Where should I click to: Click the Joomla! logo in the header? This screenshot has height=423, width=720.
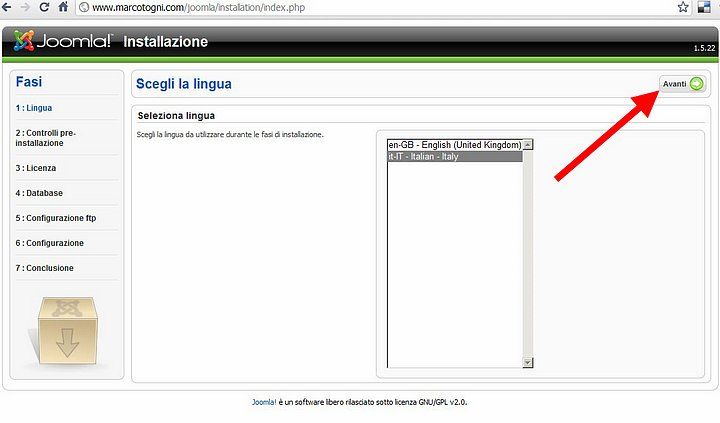pyautogui.click(x=62, y=41)
